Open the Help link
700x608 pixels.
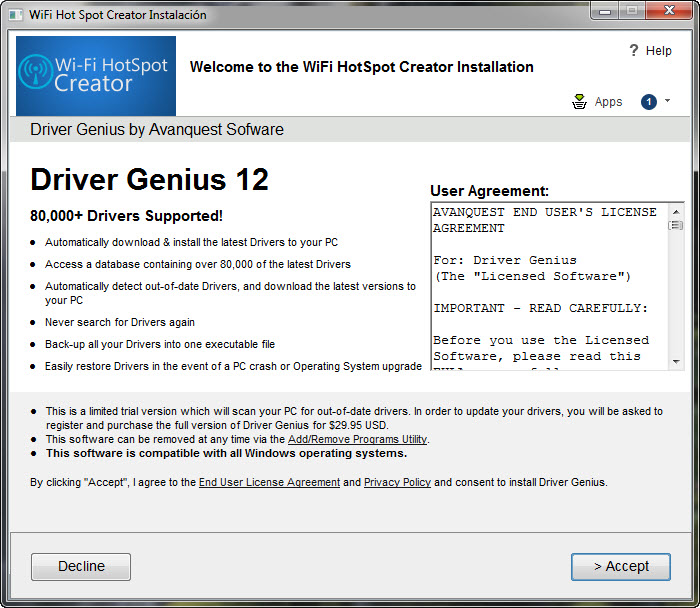(x=658, y=51)
